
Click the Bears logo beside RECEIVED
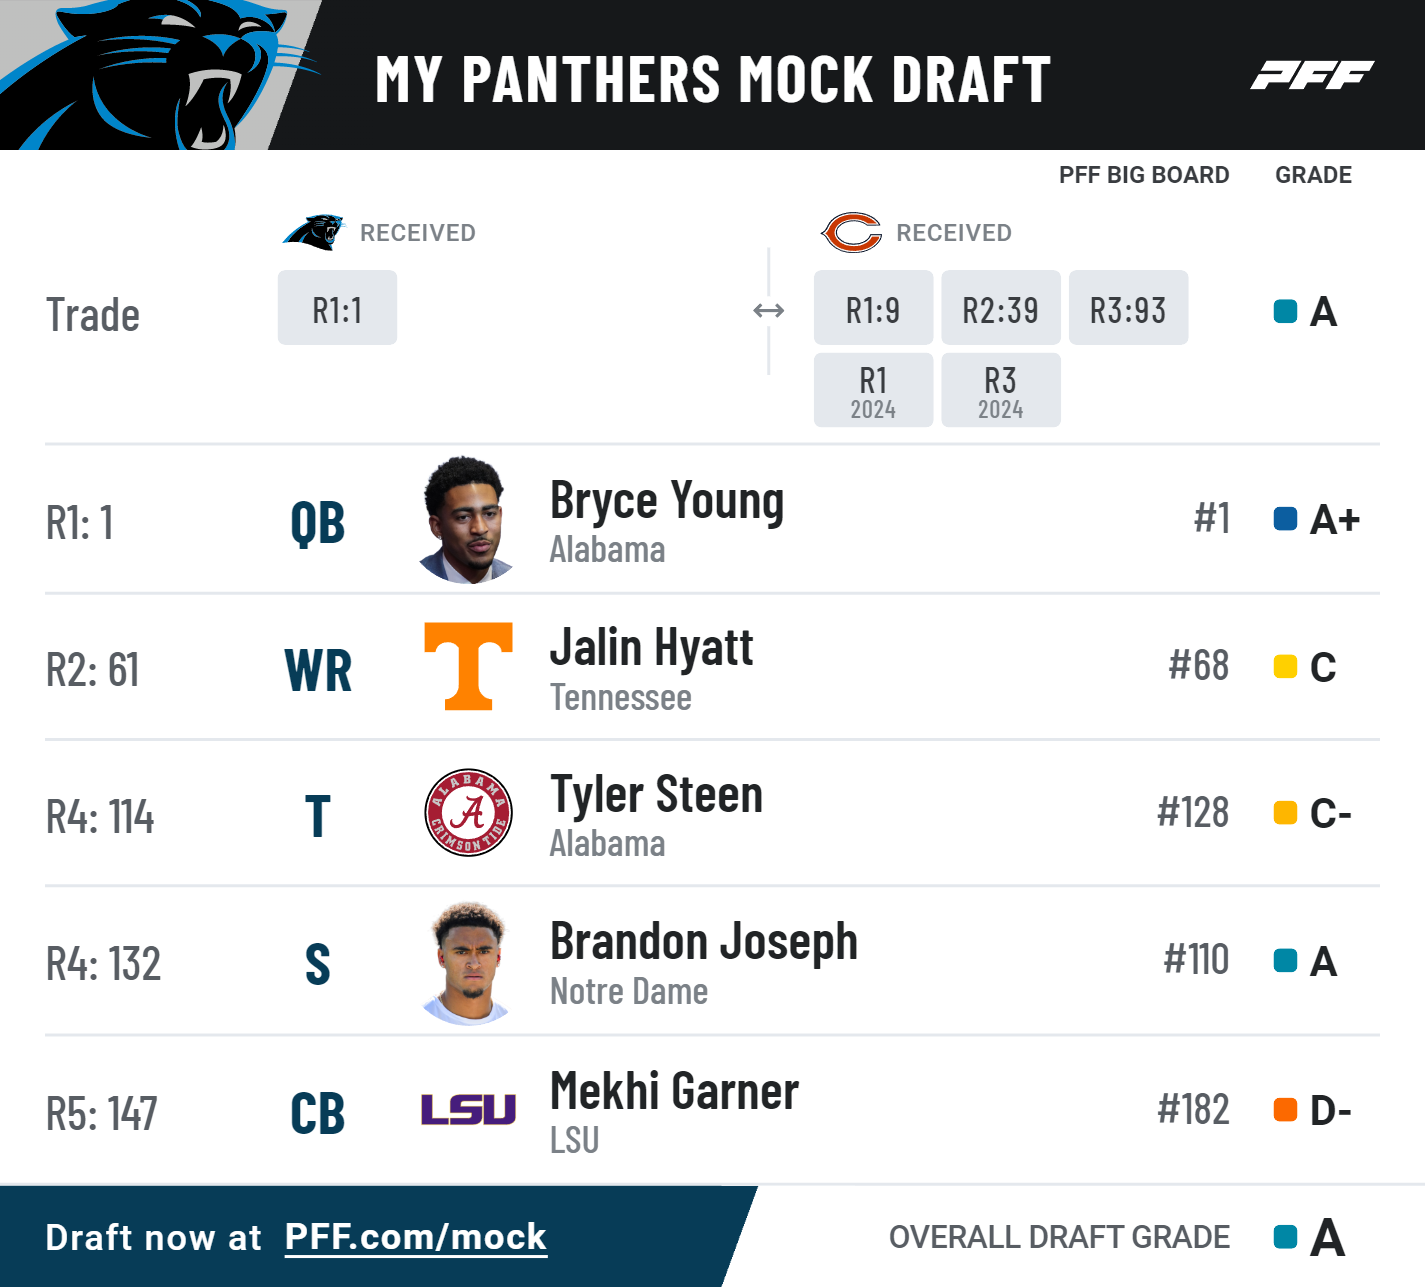click(851, 233)
